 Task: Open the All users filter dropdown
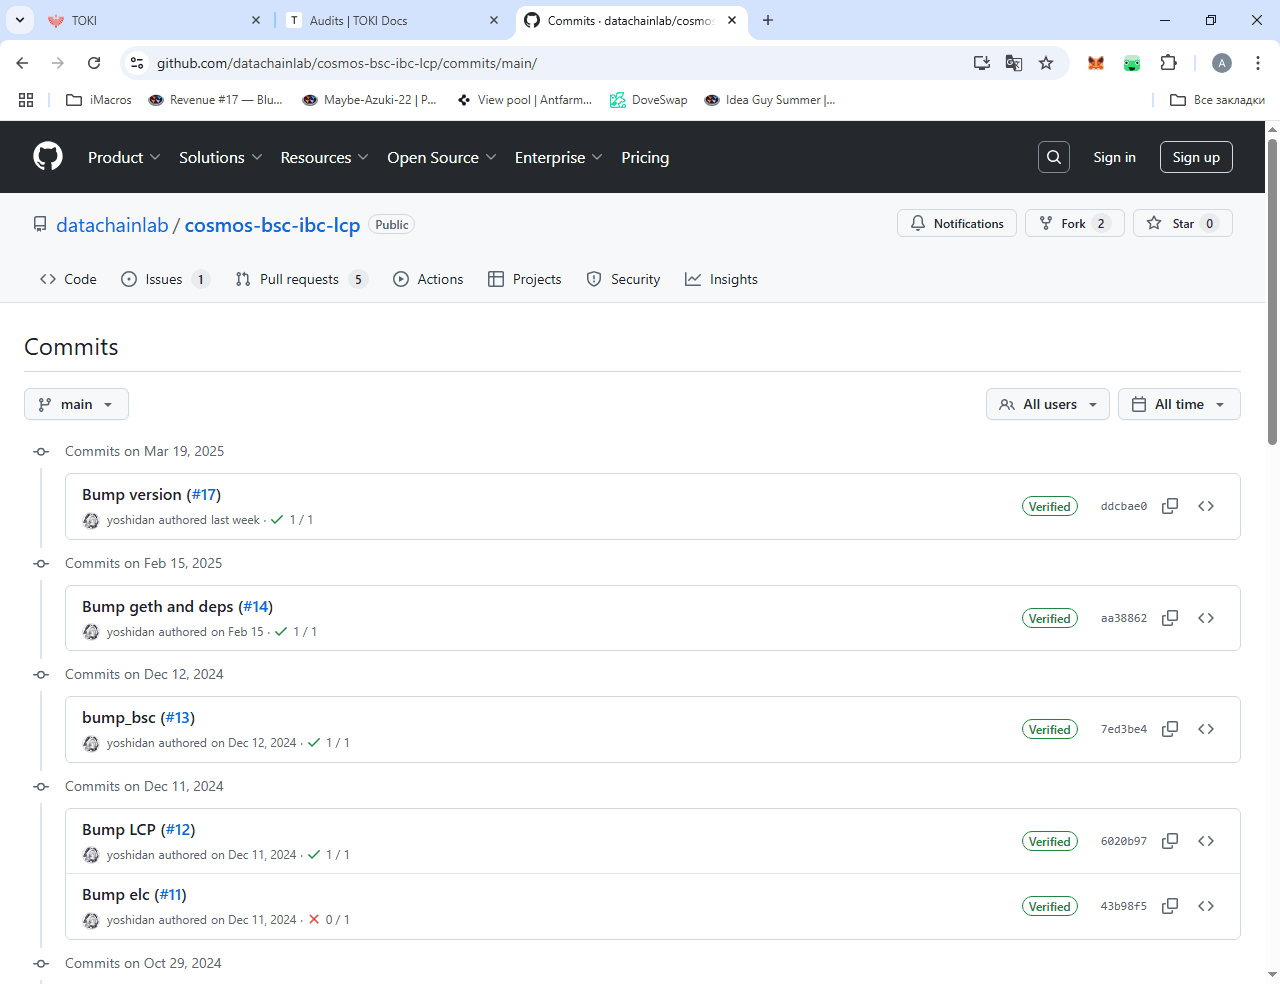tap(1047, 404)
